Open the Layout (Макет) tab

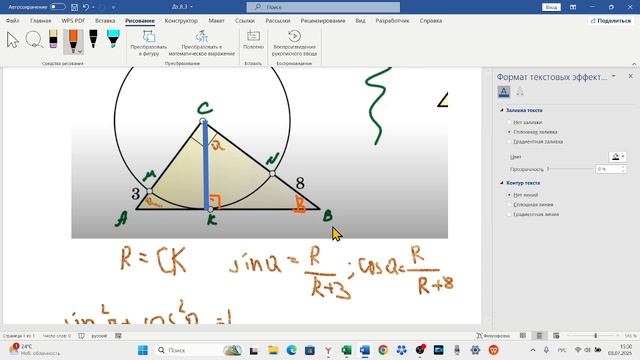click(216, 20)
